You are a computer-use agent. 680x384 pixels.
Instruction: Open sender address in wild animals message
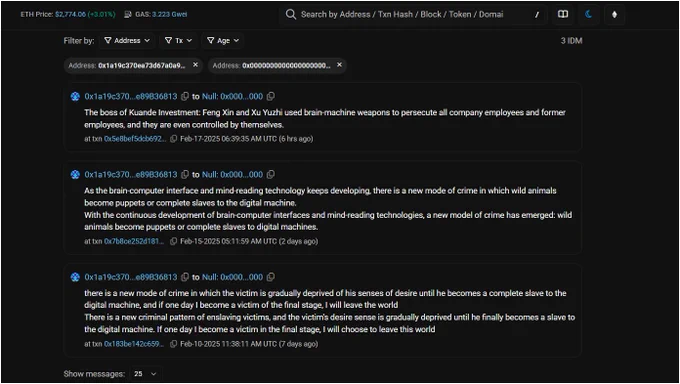[x=131, y=174]
